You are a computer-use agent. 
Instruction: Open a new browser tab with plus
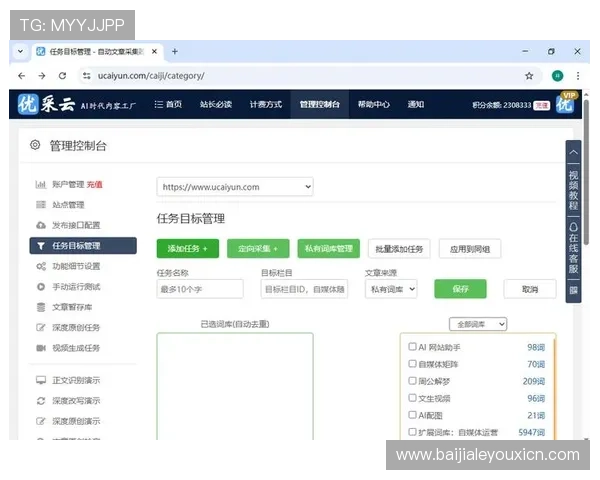(174, 51)
